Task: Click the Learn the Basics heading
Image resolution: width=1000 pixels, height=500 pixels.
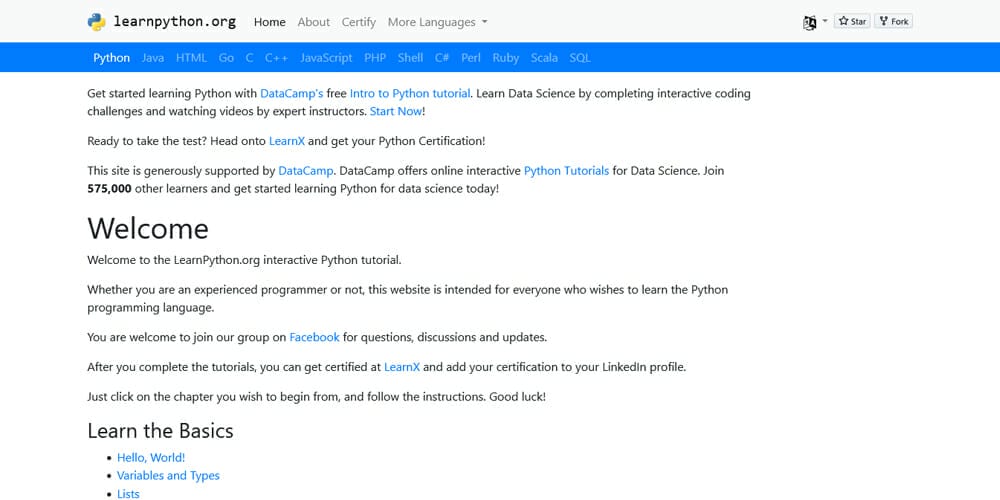Action: pos(161,430)
